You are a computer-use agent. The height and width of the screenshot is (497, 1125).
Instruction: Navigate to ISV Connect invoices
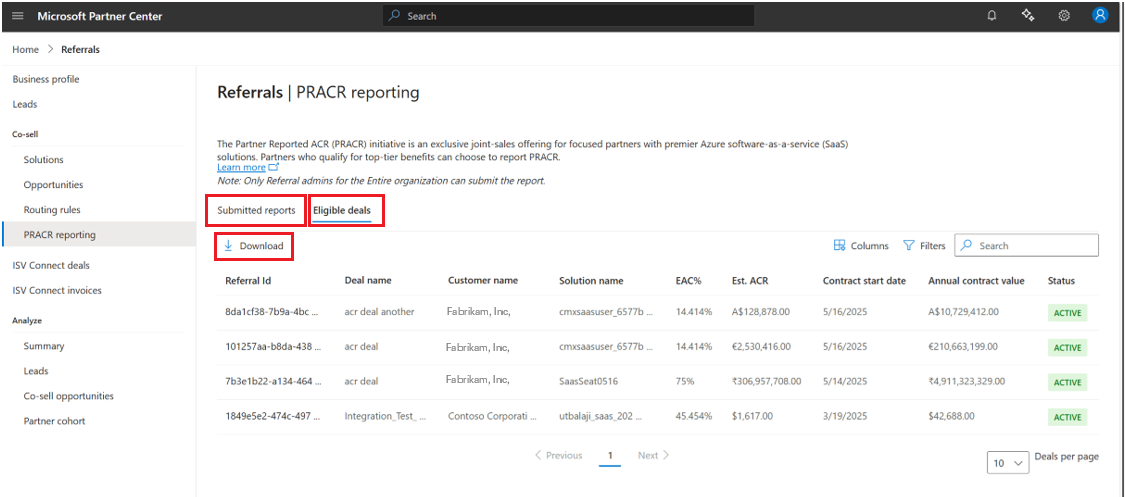click(57, 291)
